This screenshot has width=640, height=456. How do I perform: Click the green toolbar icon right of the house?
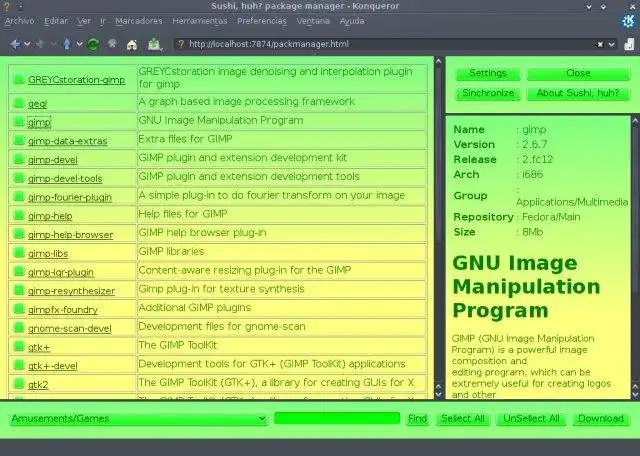pyautogui.click(x=154, y=44)
